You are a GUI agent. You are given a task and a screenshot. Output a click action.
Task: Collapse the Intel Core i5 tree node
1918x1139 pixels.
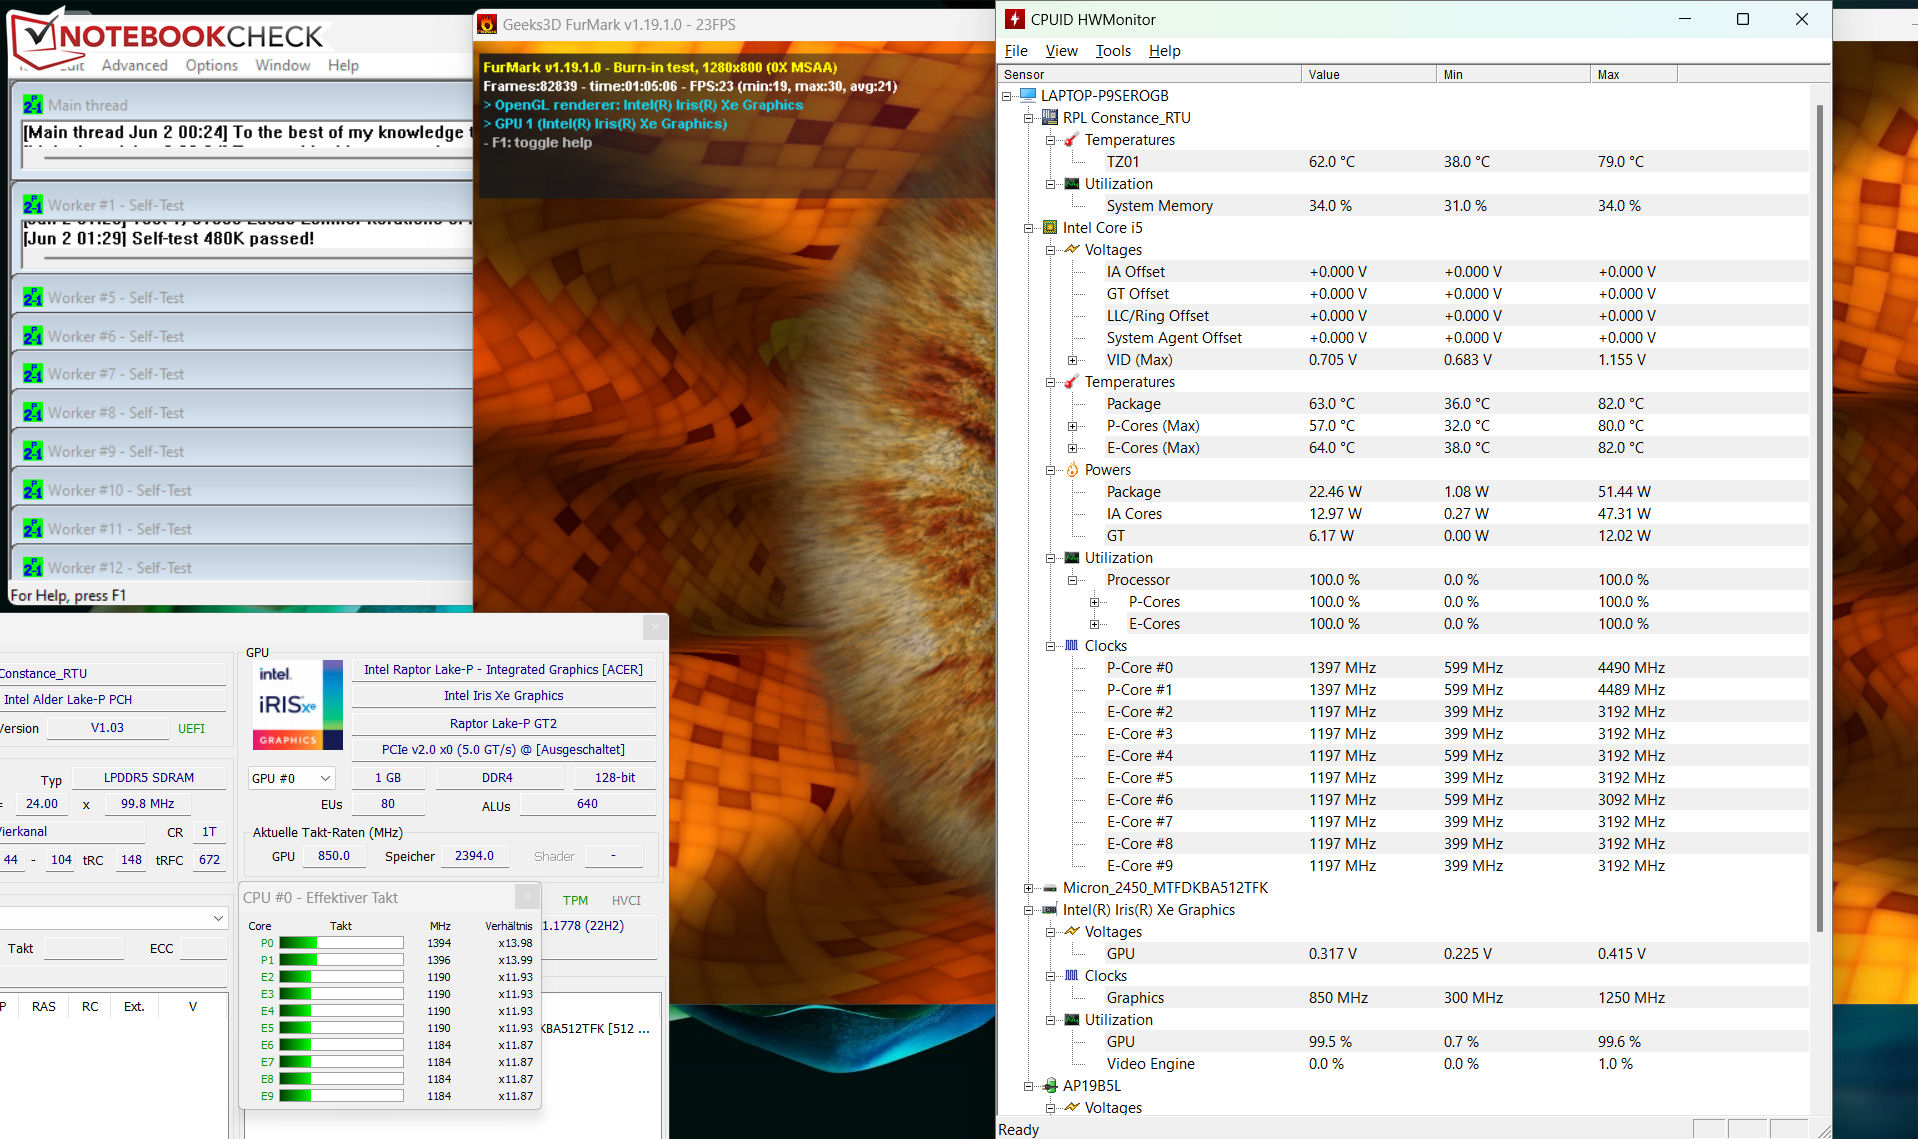click(x=1029, y=228)
